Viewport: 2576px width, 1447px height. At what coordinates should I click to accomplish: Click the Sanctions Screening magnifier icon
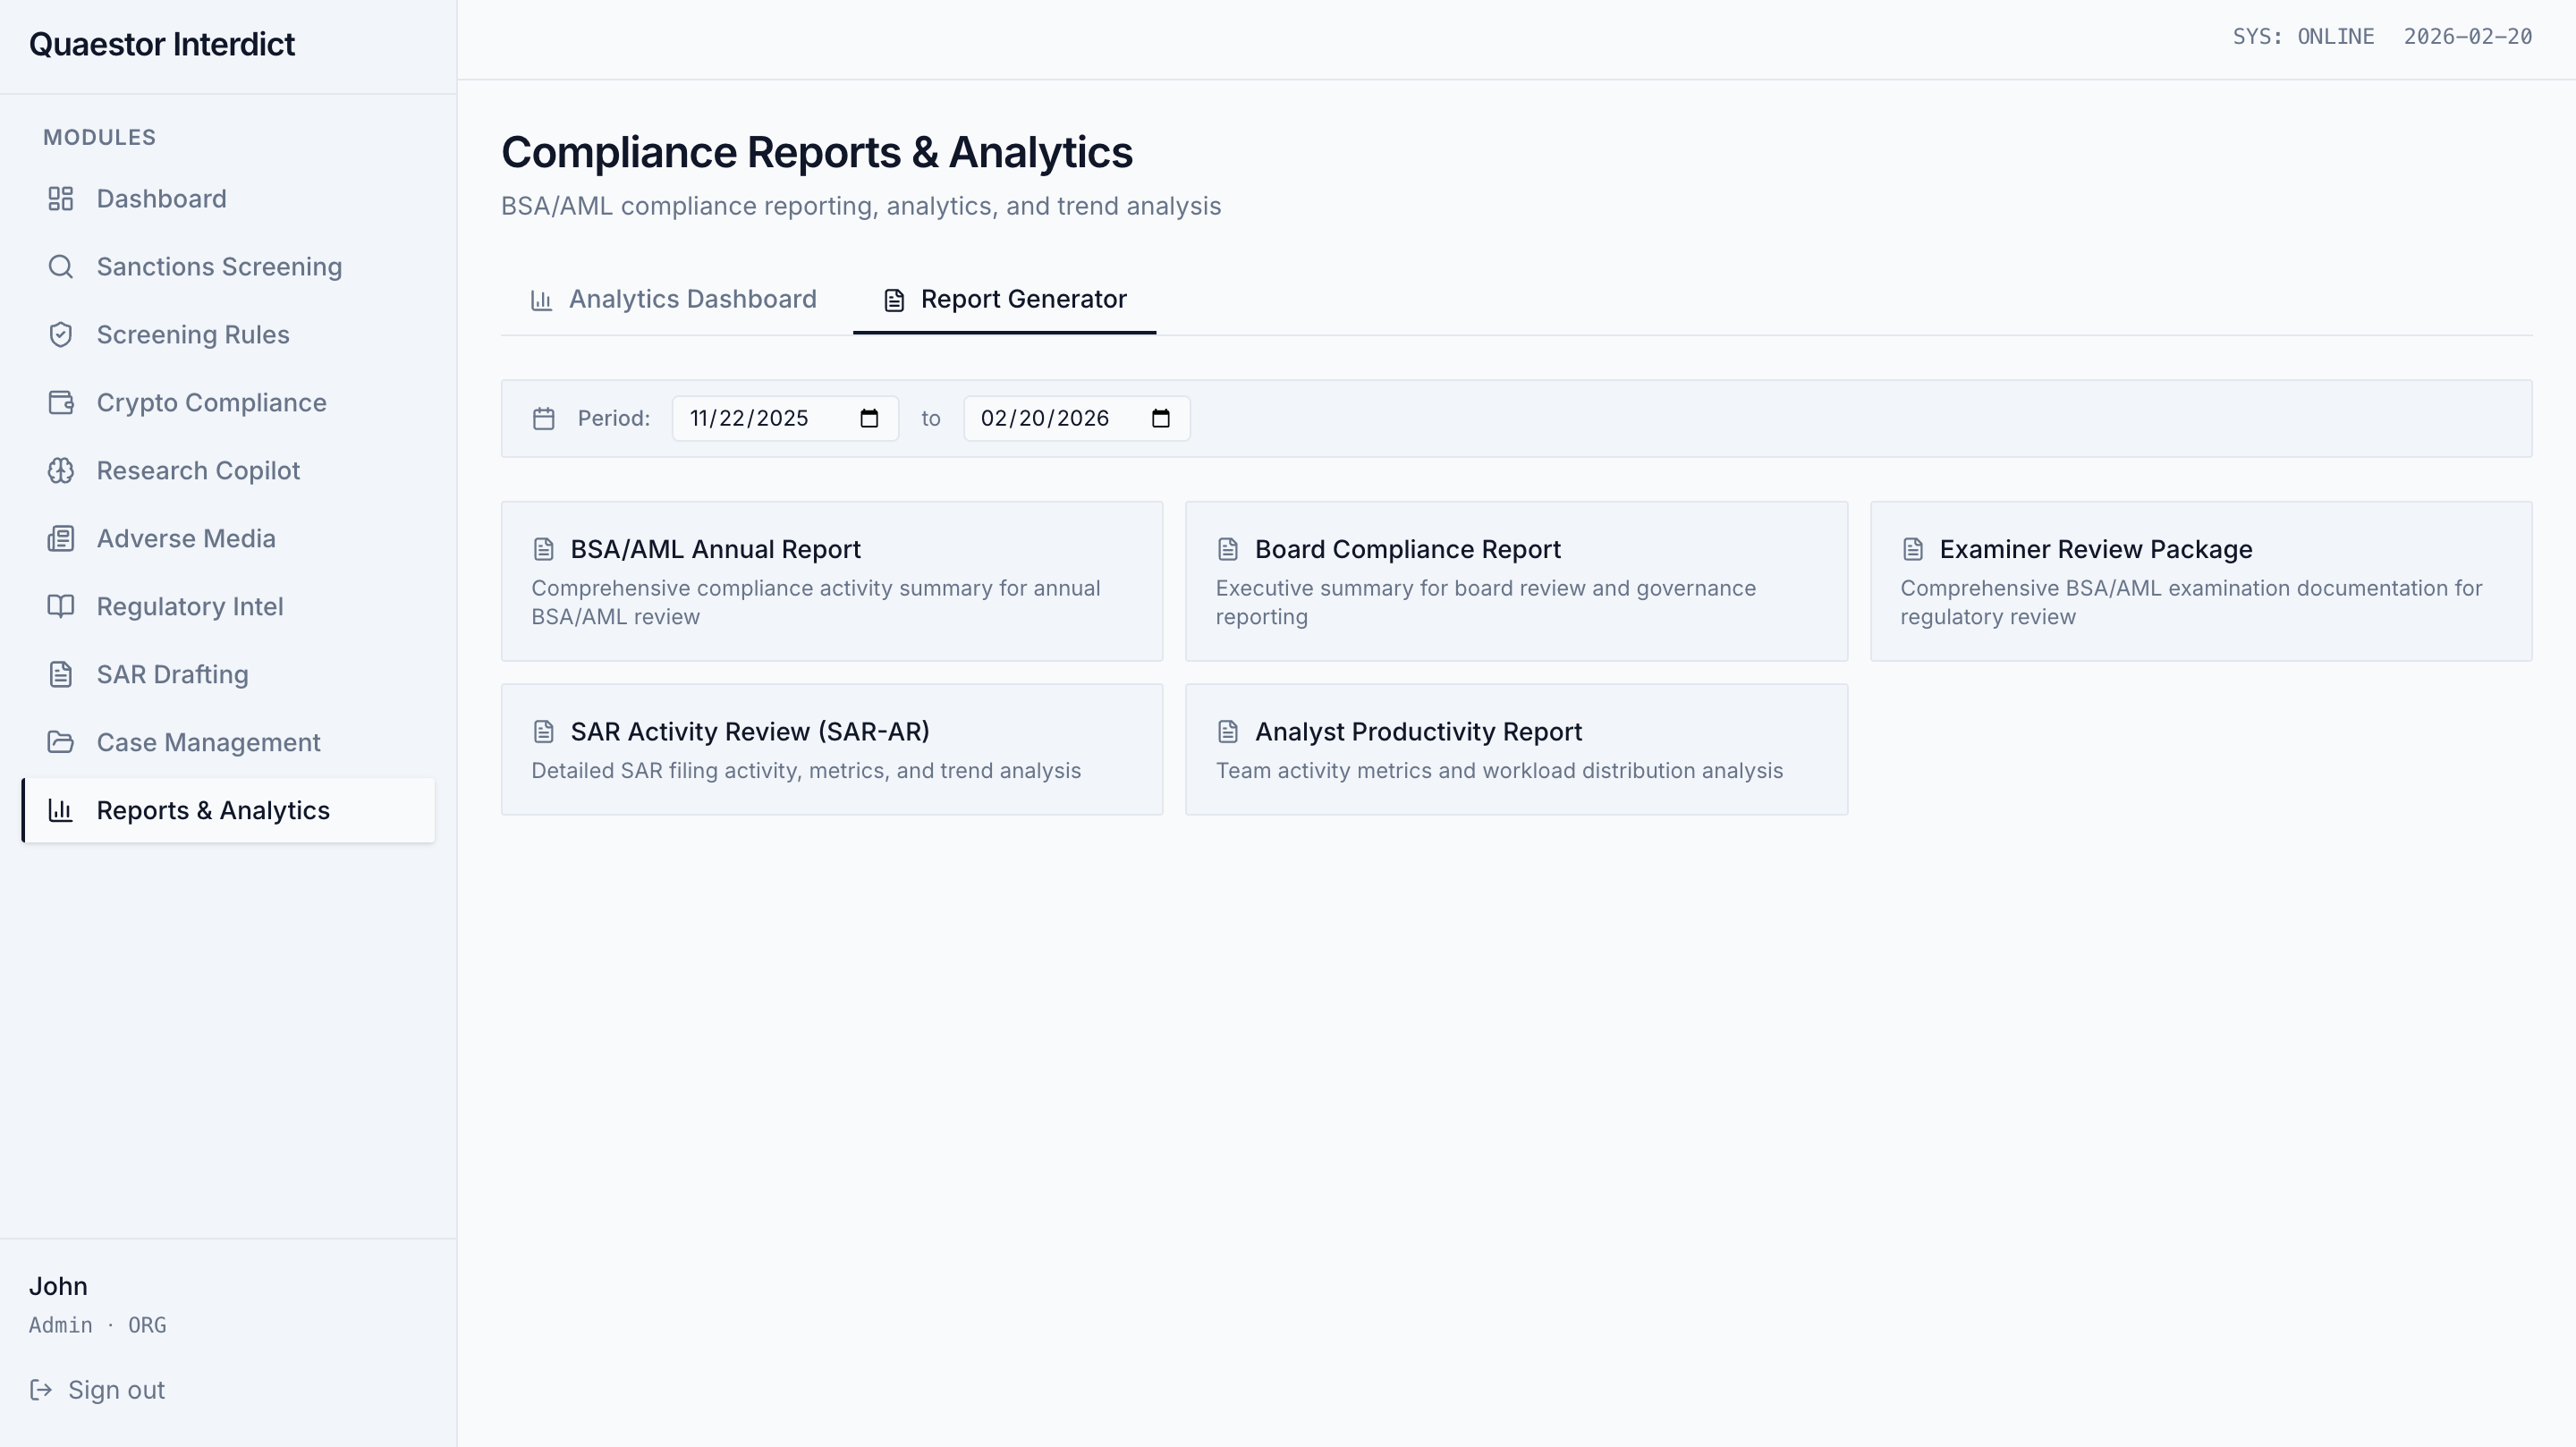point(61,267)
